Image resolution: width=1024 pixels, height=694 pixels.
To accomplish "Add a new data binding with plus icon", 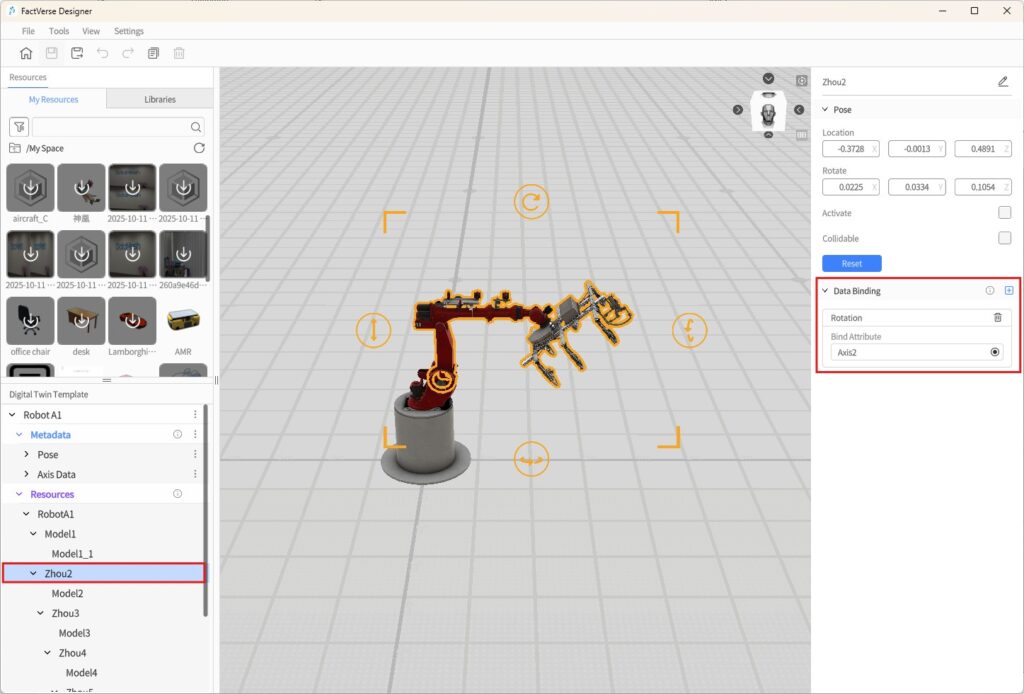I will tap(1009, 291).
